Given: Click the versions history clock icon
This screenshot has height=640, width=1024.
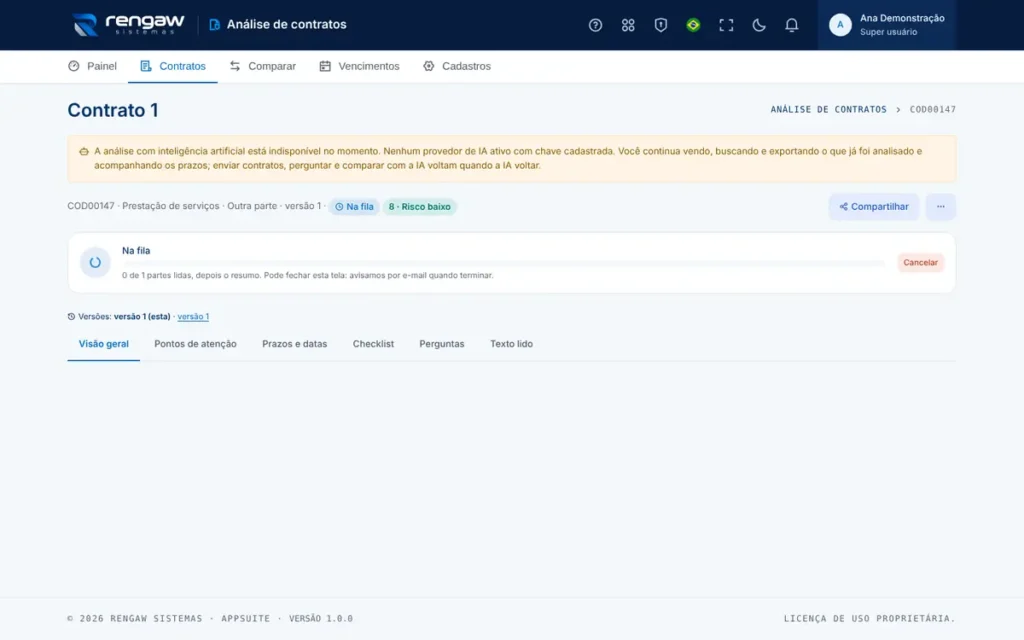Looking at the screenshot, I should tap(71, 317).
